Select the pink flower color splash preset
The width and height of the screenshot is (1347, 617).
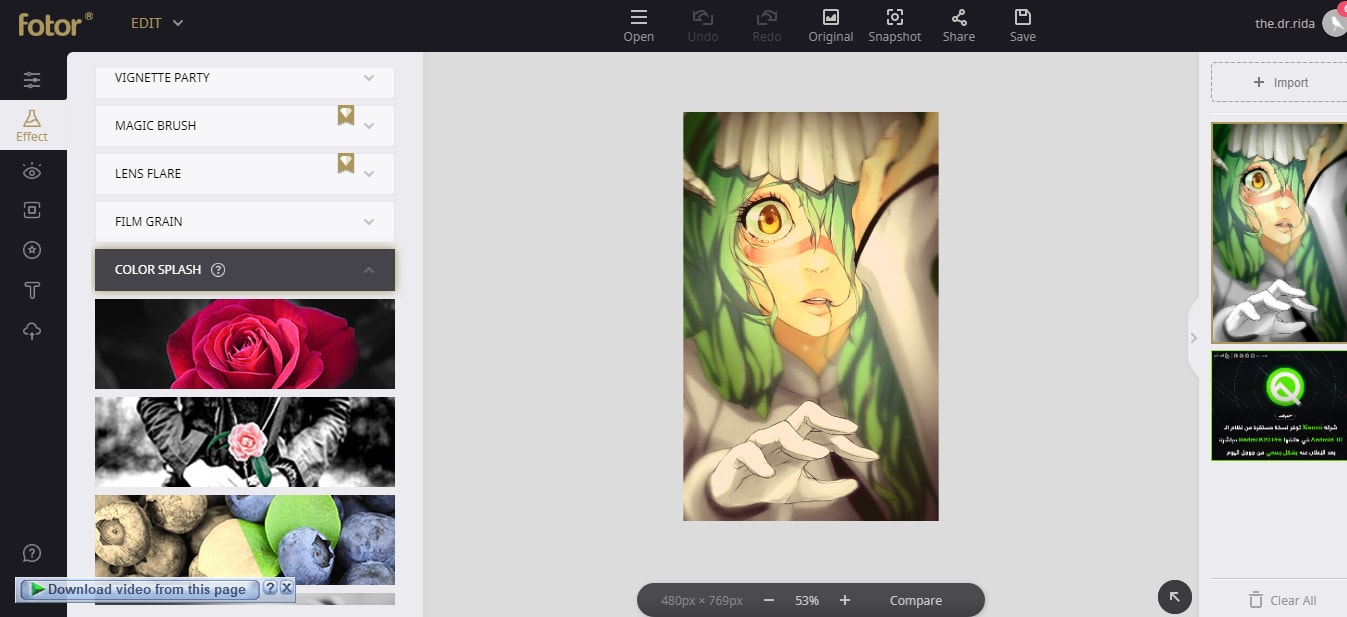(245, 442)
